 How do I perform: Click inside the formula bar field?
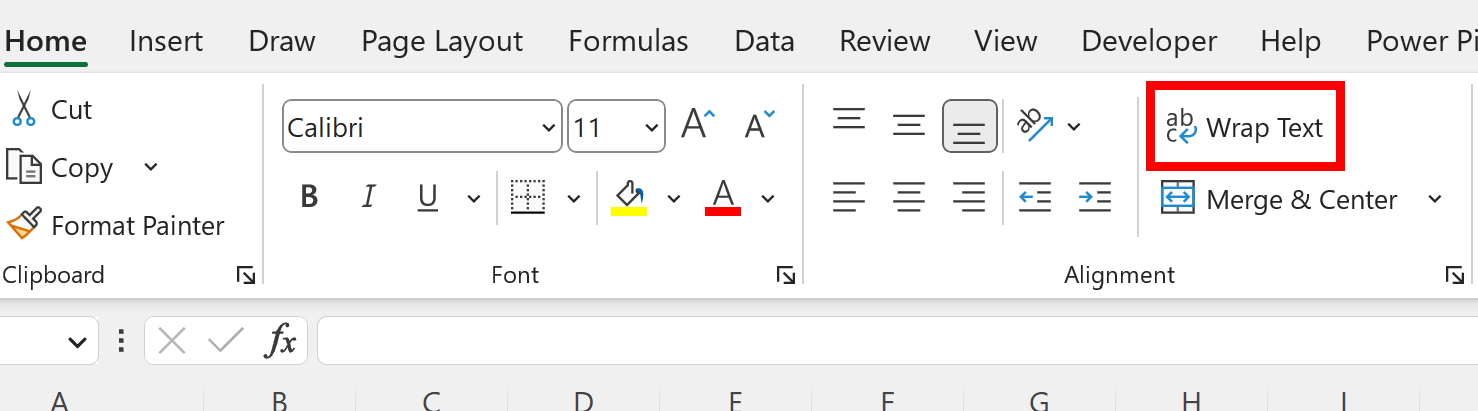pyautogui.click(x=897, y=342)
